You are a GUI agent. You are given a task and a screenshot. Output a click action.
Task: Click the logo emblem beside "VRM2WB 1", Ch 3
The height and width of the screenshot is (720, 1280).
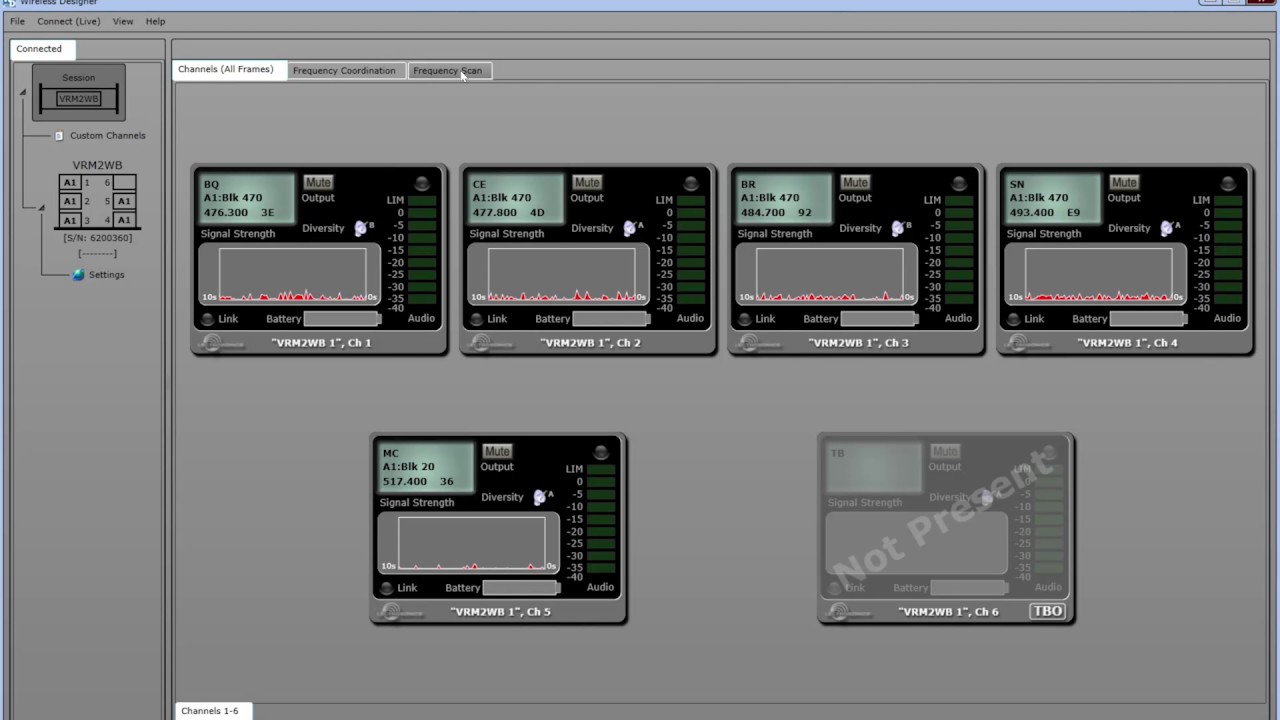pyautogui.click(x=756, y=343)
